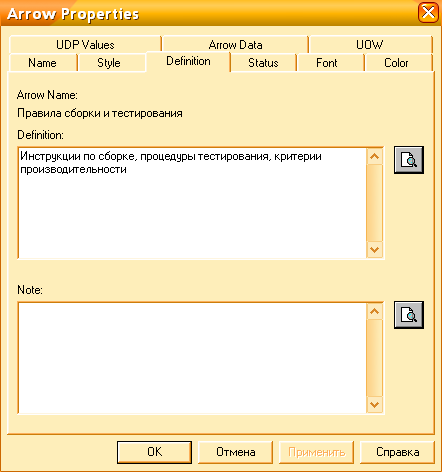Close the Arrow Properties dialog
This screenshot has width=442, height=472.
coord(428,13)
